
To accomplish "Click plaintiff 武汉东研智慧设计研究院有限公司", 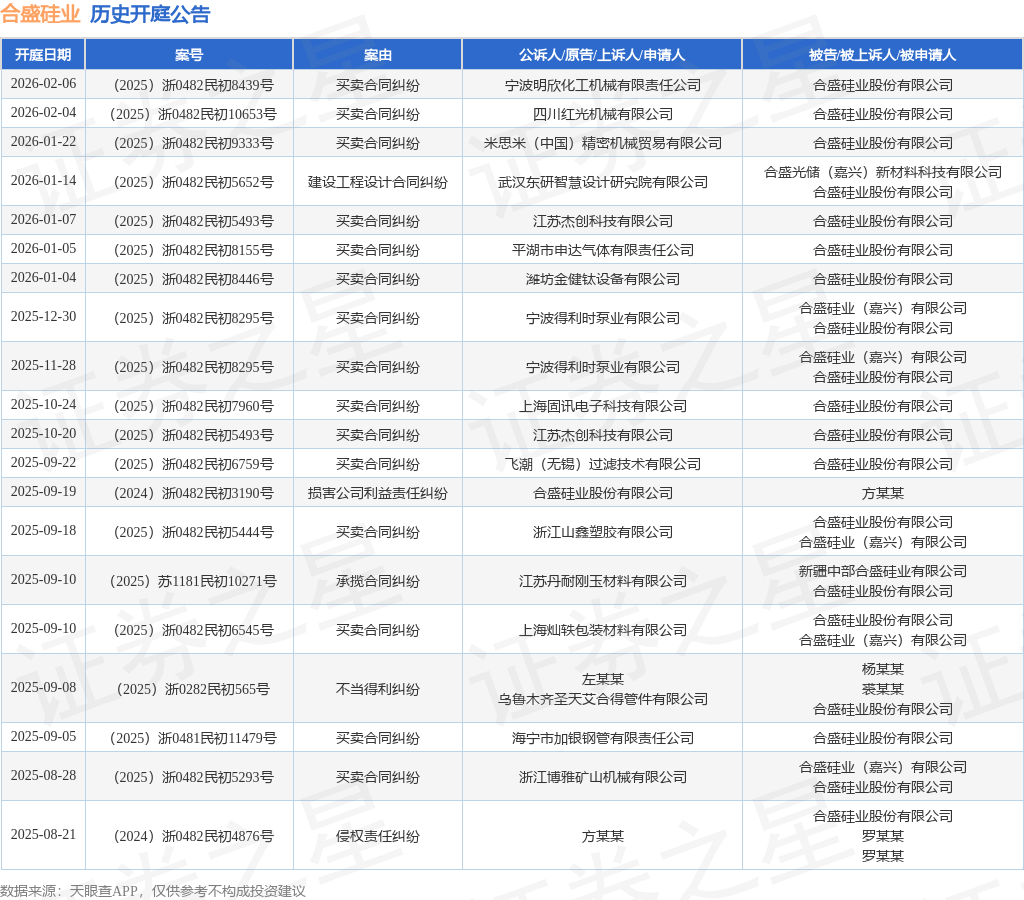I will tap(603, 182).
